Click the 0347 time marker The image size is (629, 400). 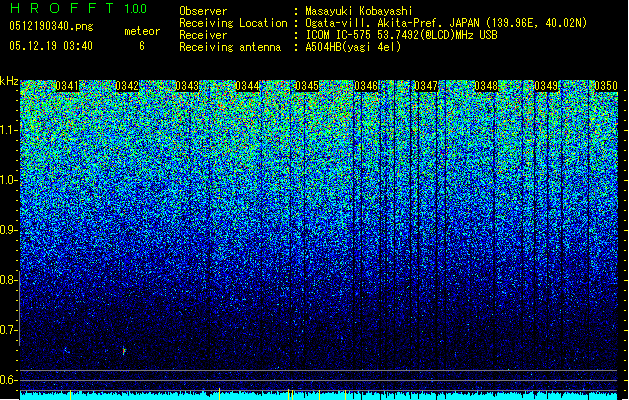tap(426, 86)
